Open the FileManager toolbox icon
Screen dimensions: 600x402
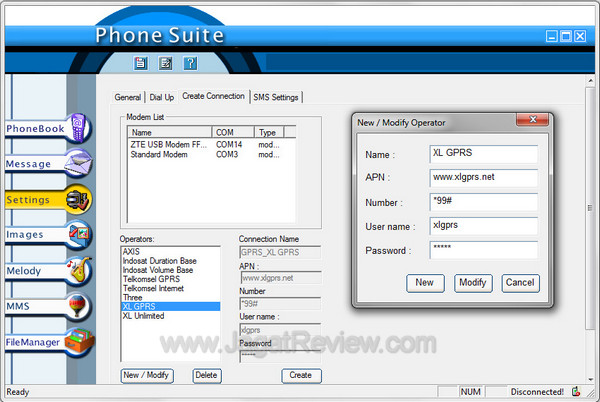[79, 341]
